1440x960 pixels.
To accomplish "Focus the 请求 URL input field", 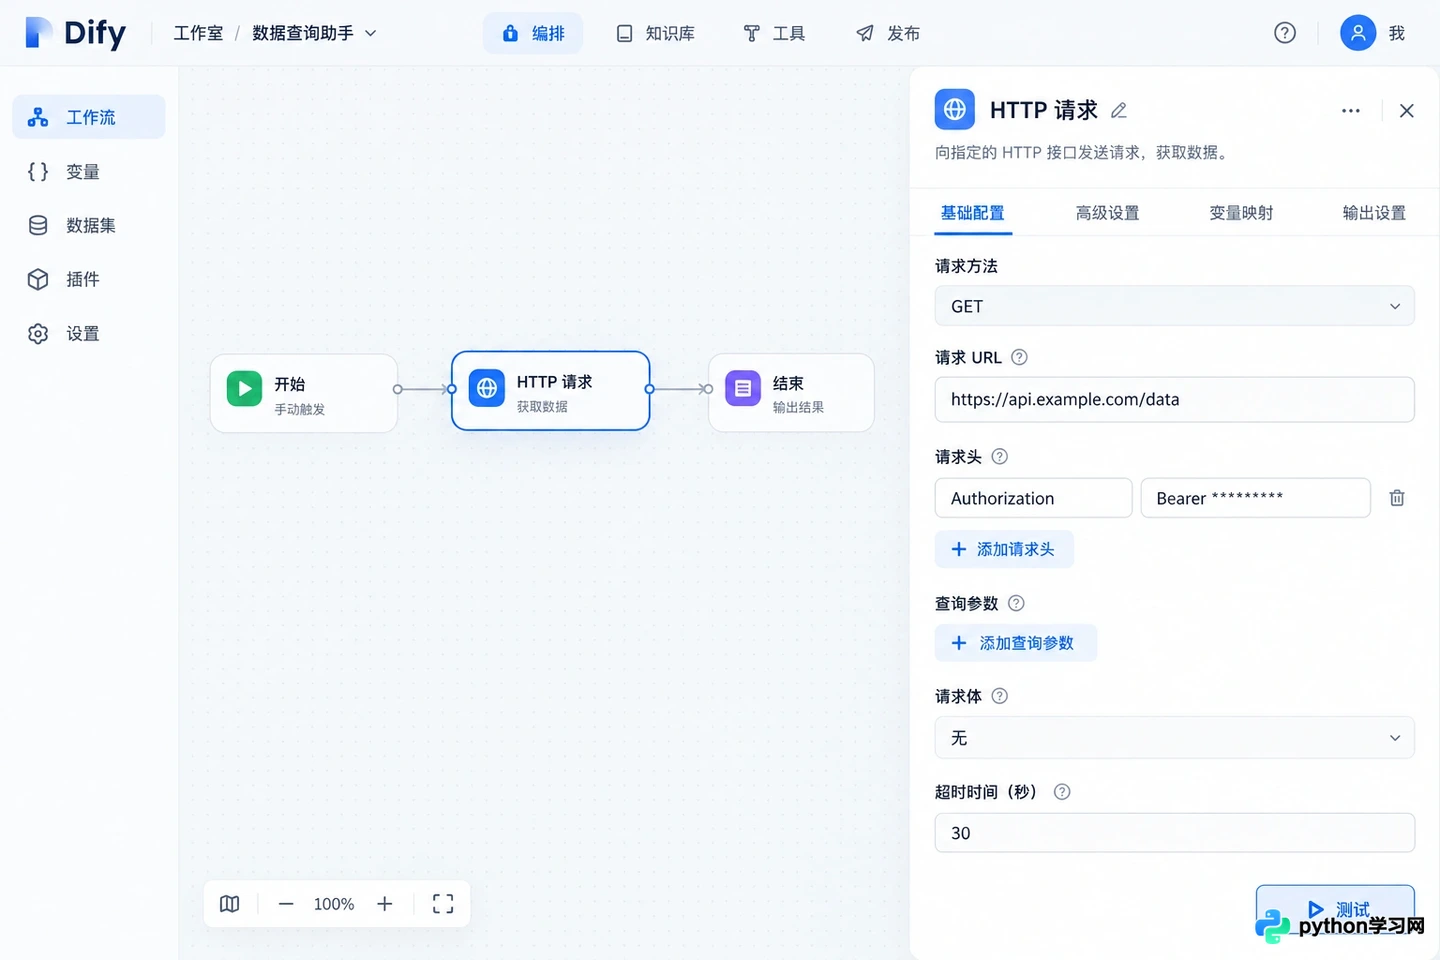I will pos(1175,399).
